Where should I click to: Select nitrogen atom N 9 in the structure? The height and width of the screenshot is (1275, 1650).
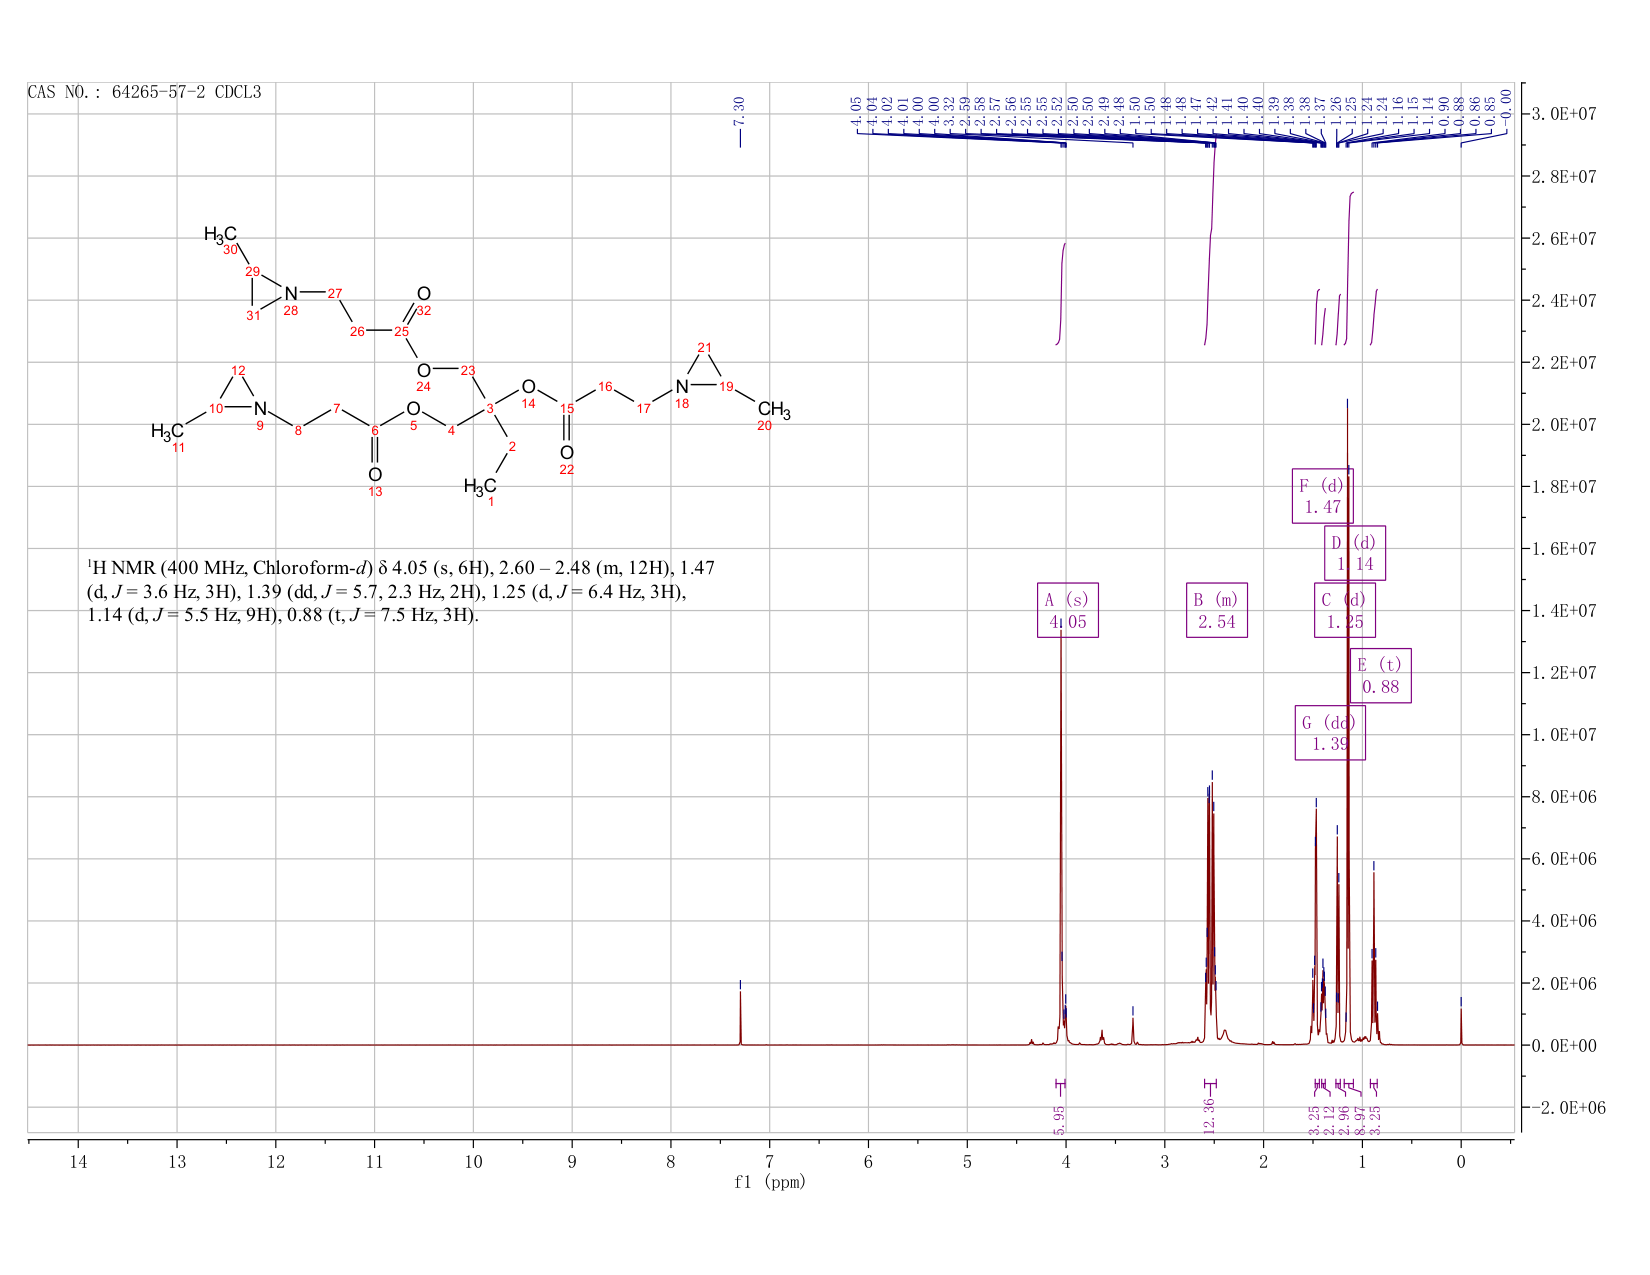tap(260, 409)
